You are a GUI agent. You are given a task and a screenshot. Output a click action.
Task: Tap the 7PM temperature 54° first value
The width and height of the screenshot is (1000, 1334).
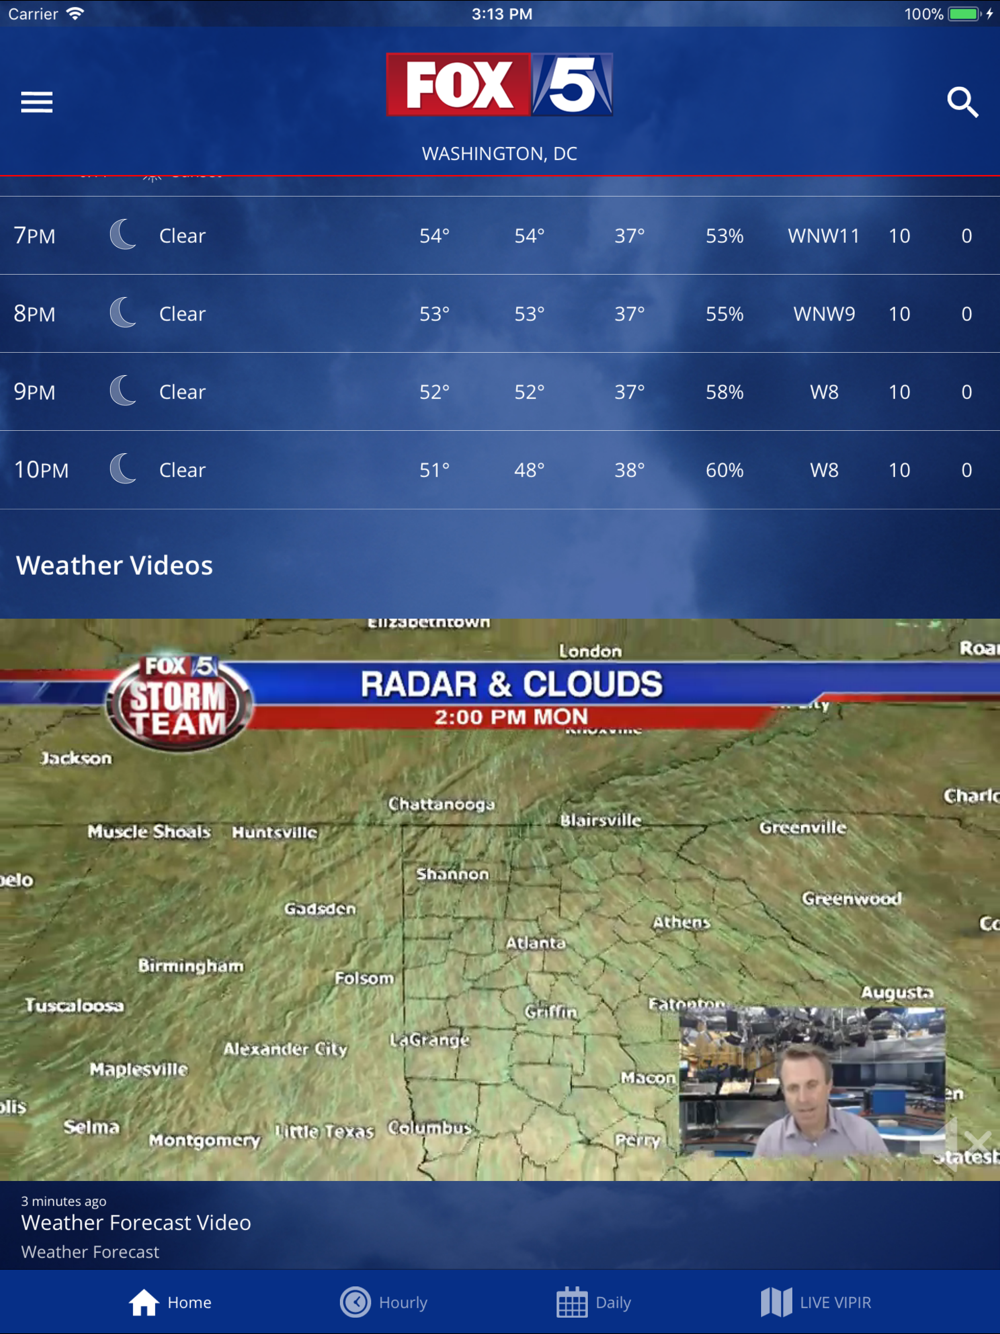point(434,236)
